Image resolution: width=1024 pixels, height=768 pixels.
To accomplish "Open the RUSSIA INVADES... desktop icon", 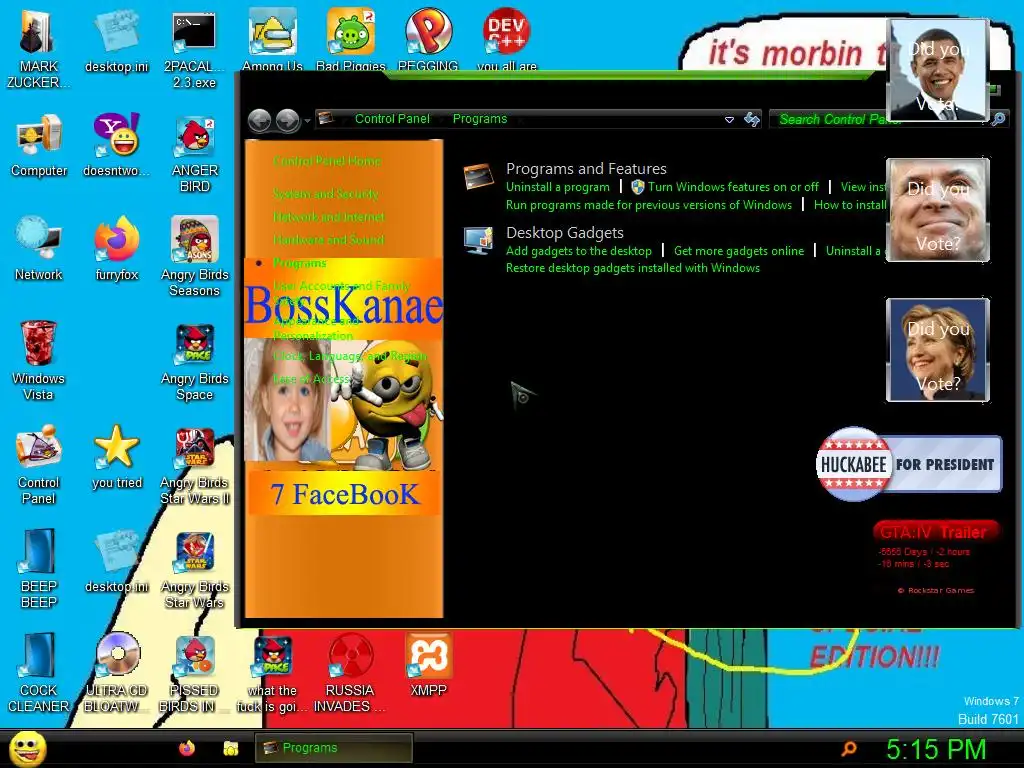I will [x=350, y=673].
